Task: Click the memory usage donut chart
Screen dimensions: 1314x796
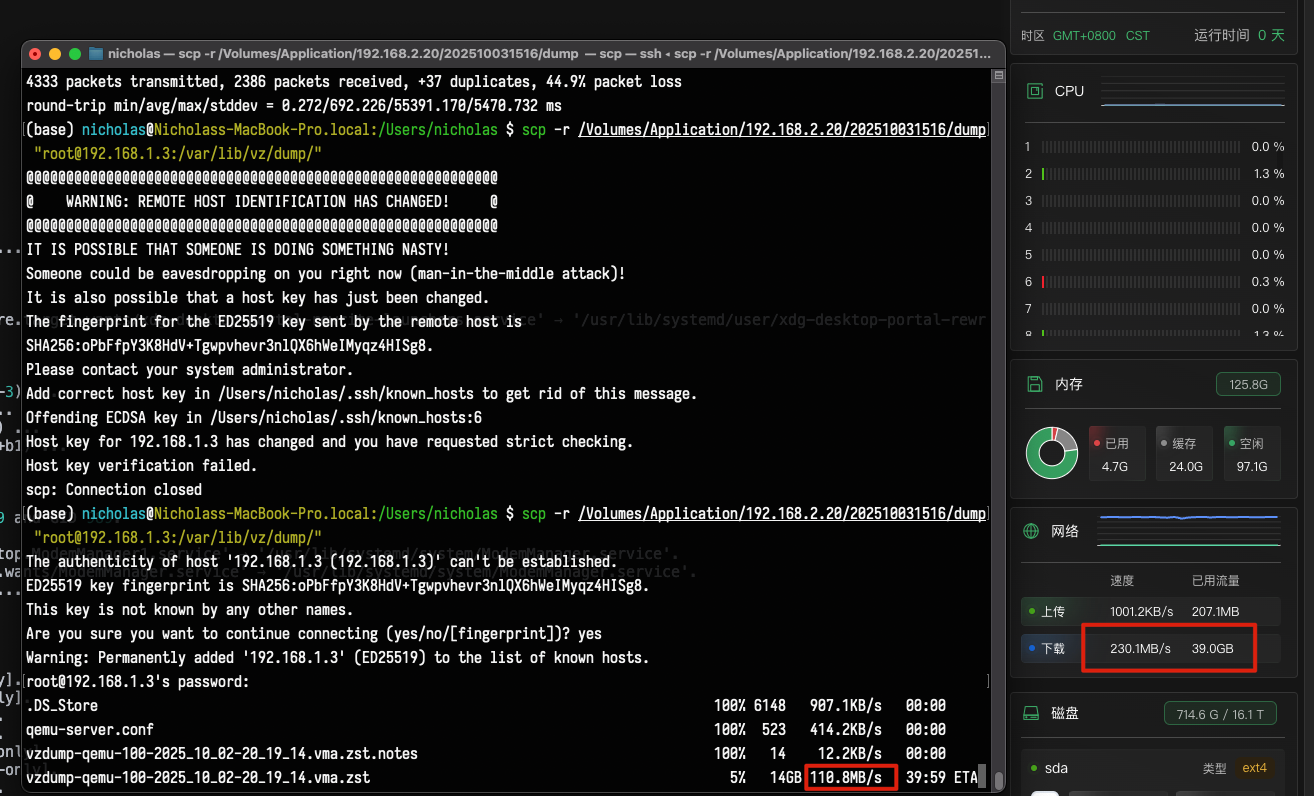Action: [1051, 453]
